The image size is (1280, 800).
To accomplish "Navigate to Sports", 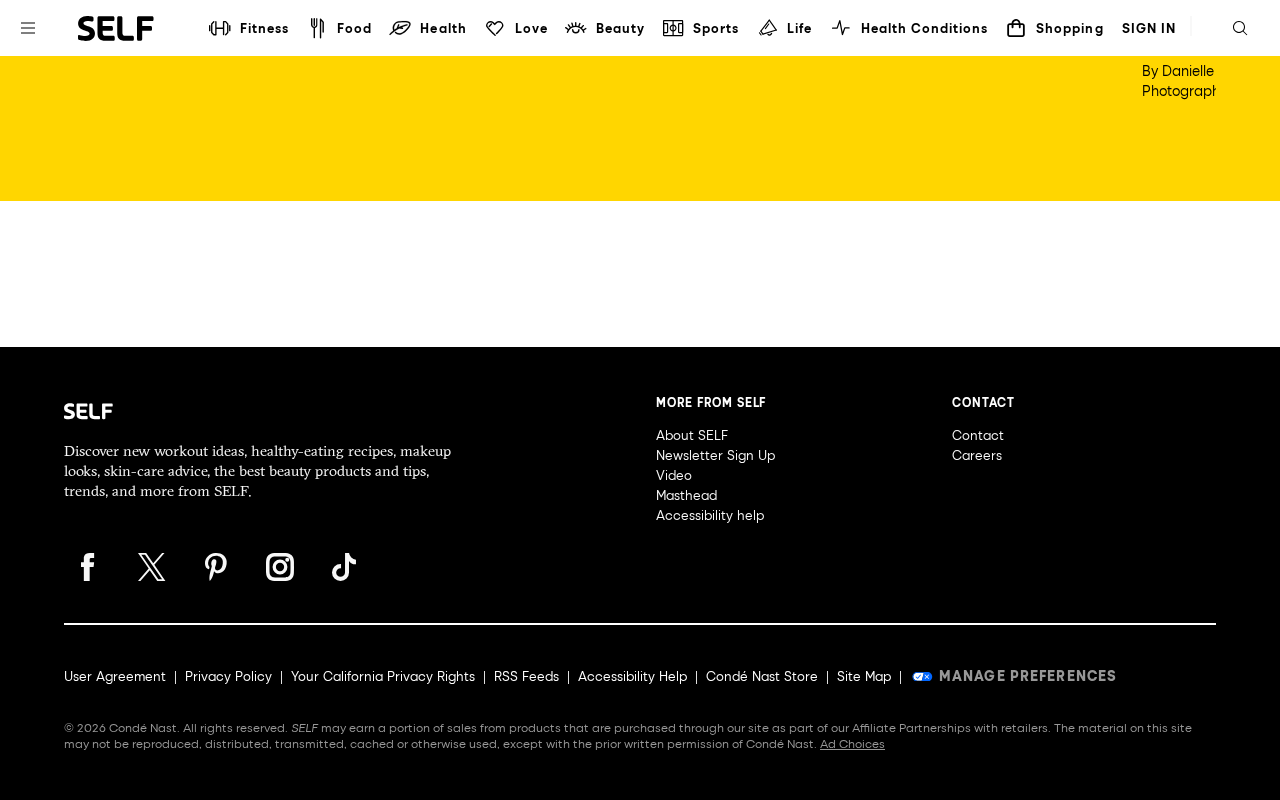I will (x=716, y=28).
